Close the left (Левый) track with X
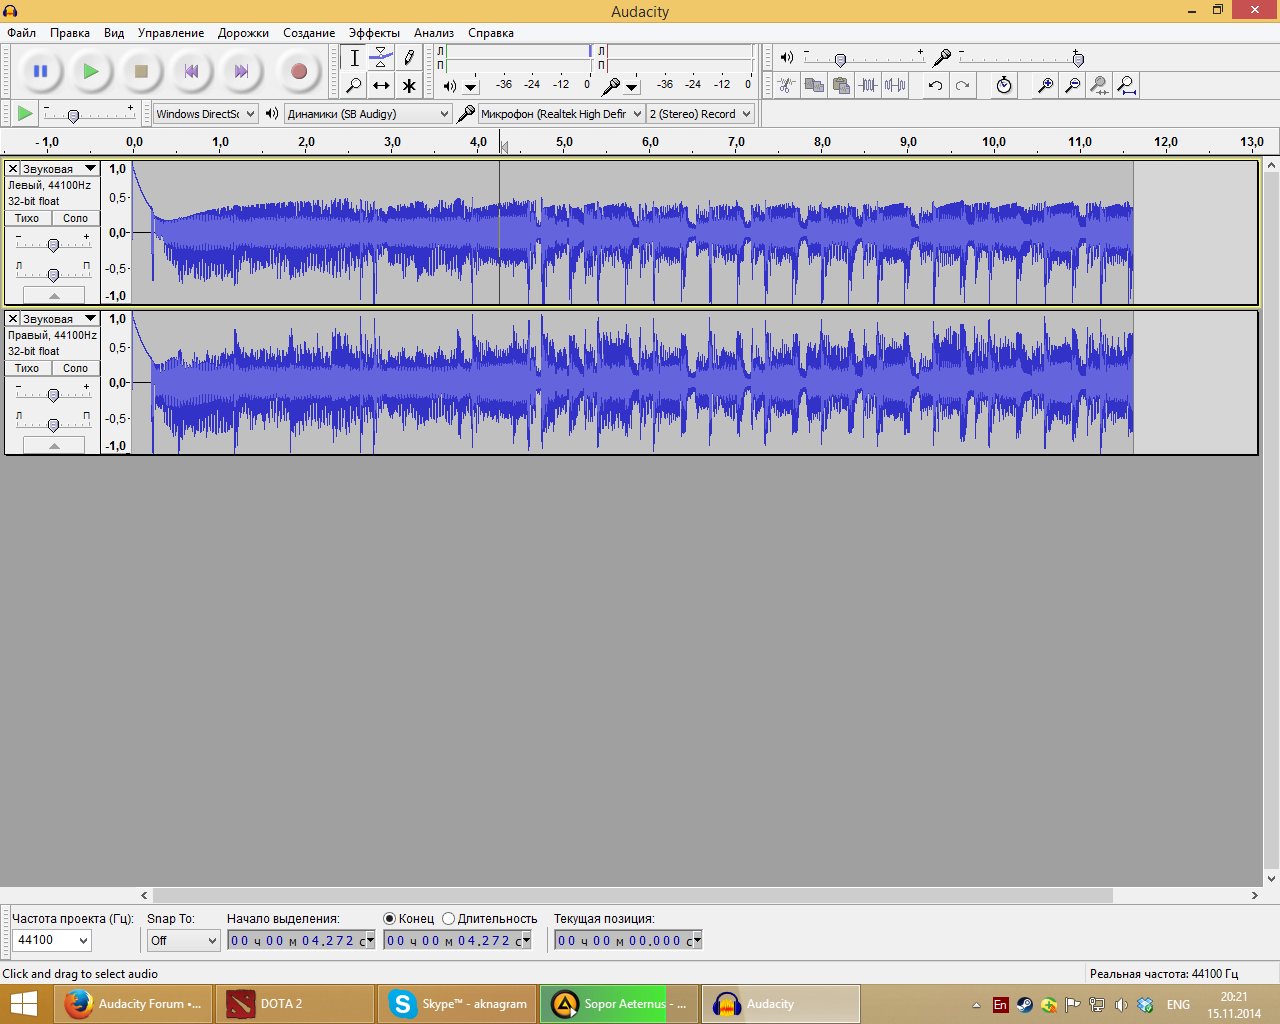 (13, 169)
